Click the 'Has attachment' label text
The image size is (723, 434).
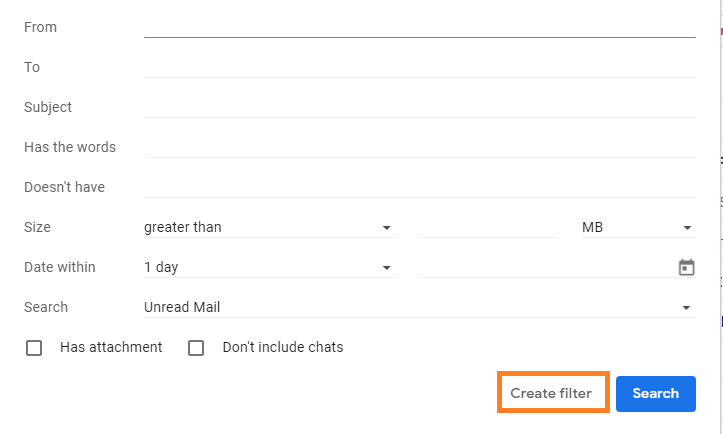pyautogui.click(x=111, y=347)
